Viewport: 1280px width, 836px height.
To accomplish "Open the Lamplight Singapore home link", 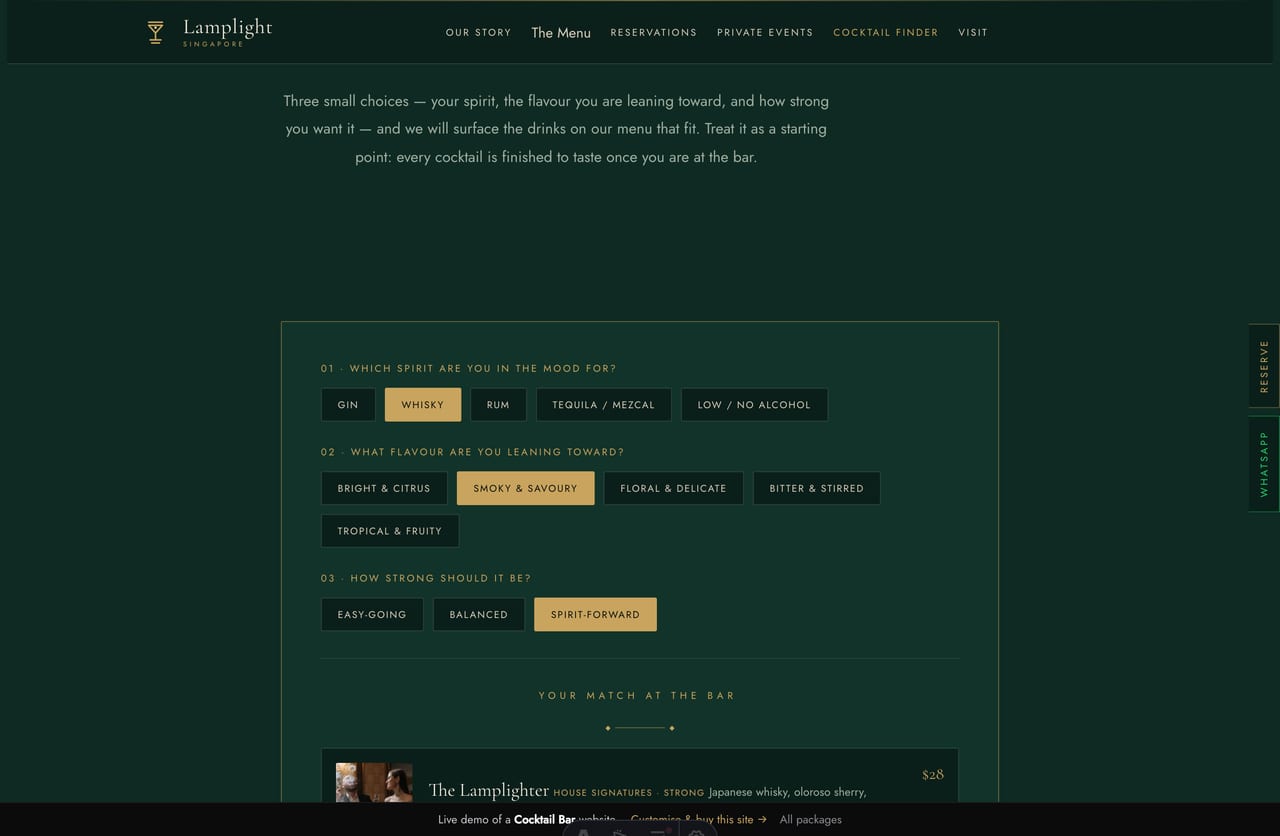I will pos(209,32).
